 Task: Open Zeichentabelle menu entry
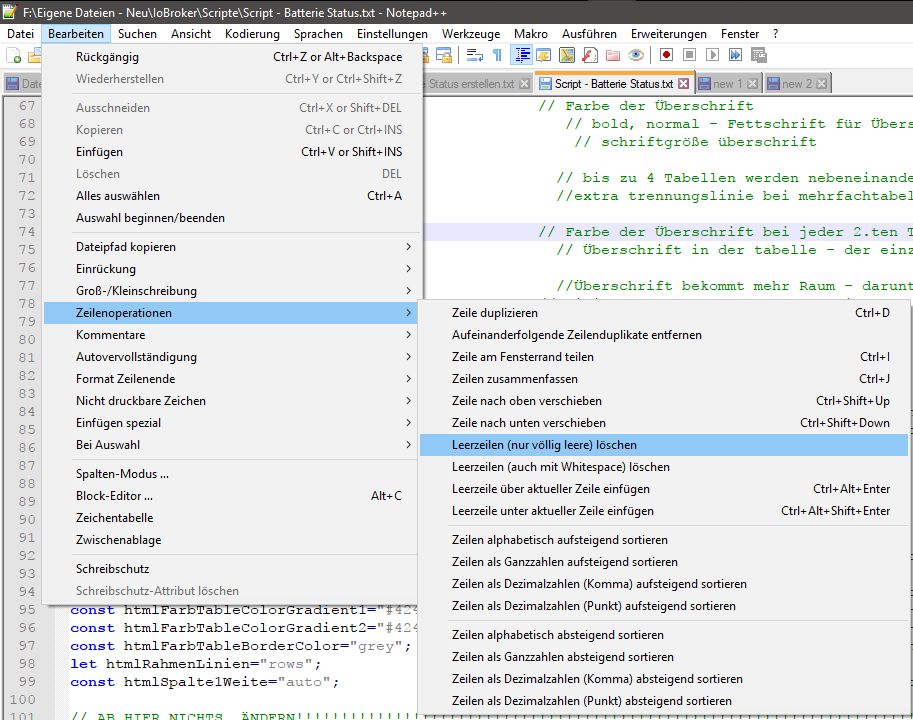pos(231,518)
